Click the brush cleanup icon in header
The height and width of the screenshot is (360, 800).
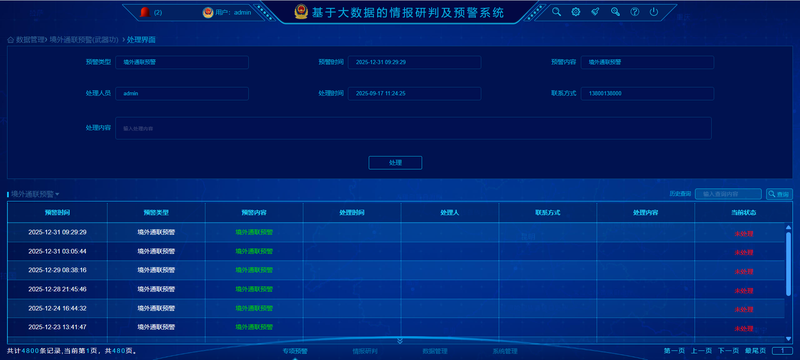pos(595,12)
